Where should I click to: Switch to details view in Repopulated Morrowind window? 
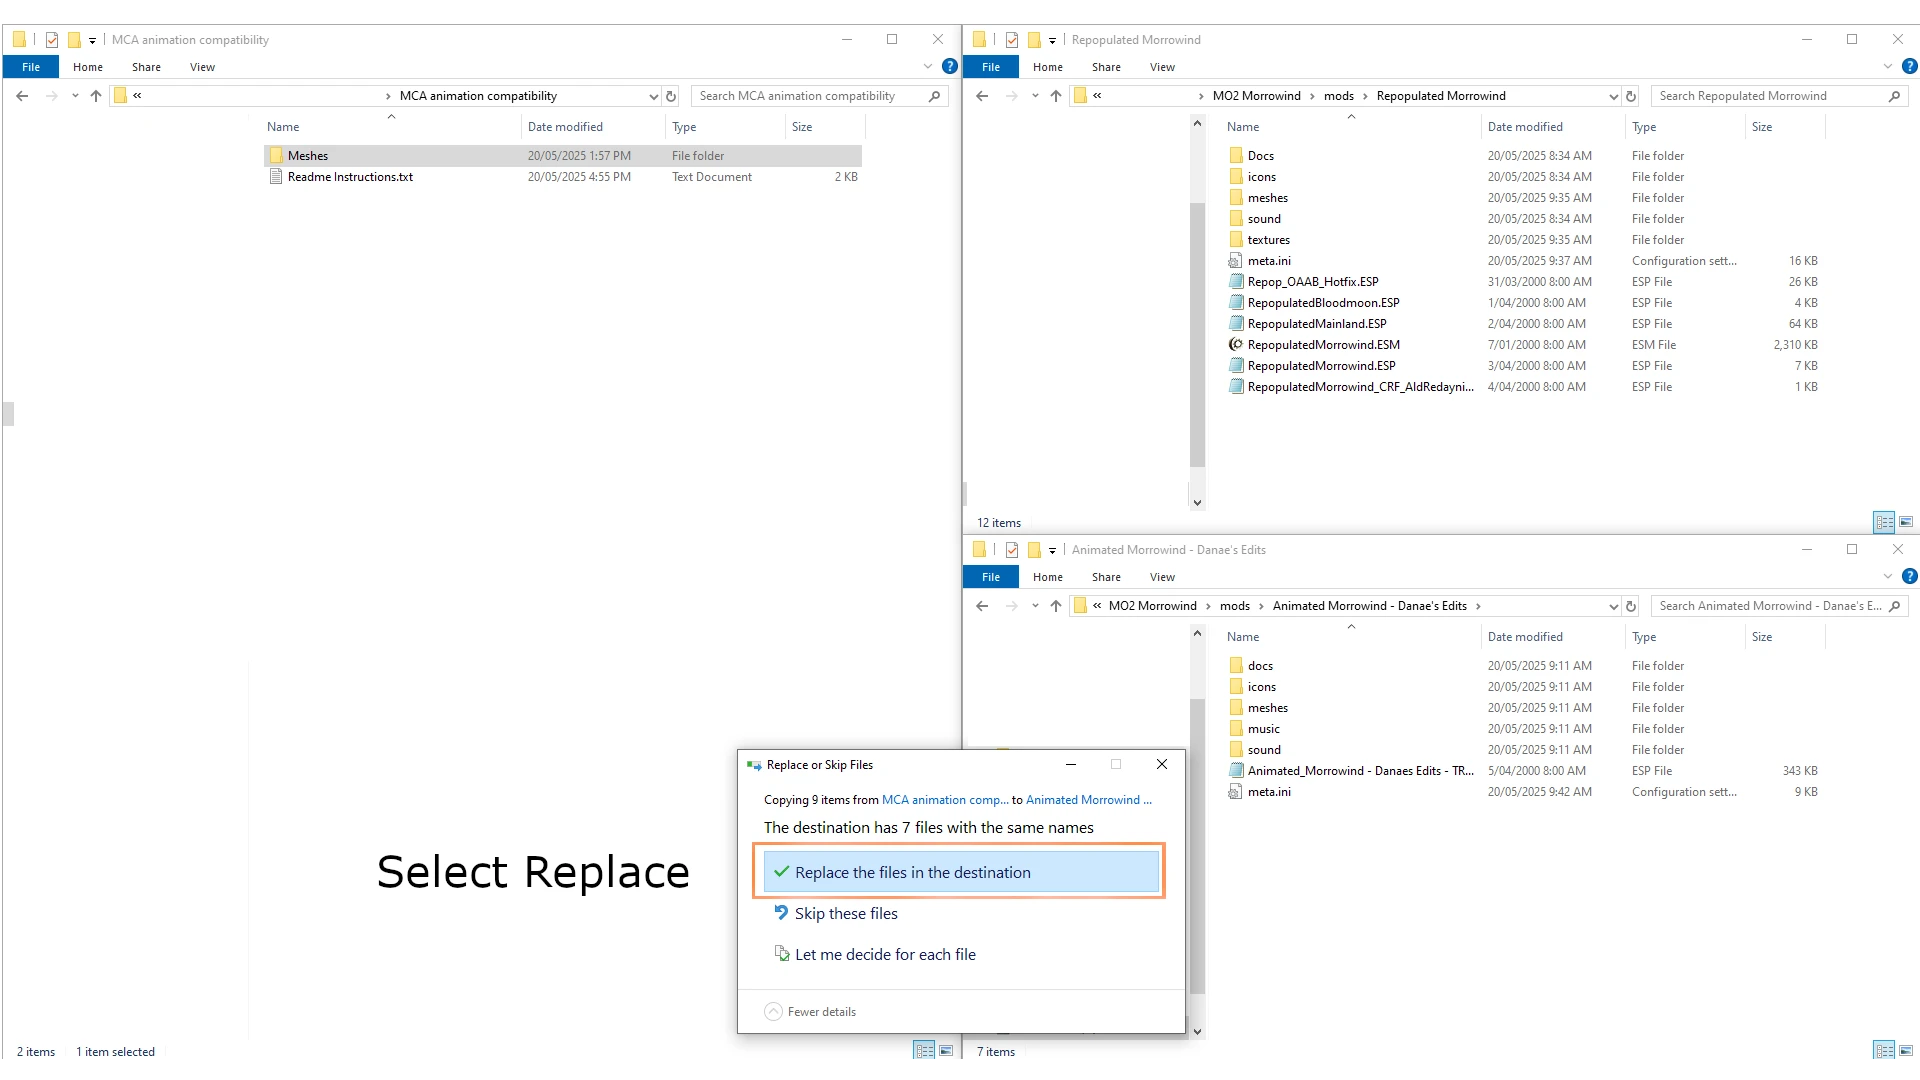(1884, 522)
